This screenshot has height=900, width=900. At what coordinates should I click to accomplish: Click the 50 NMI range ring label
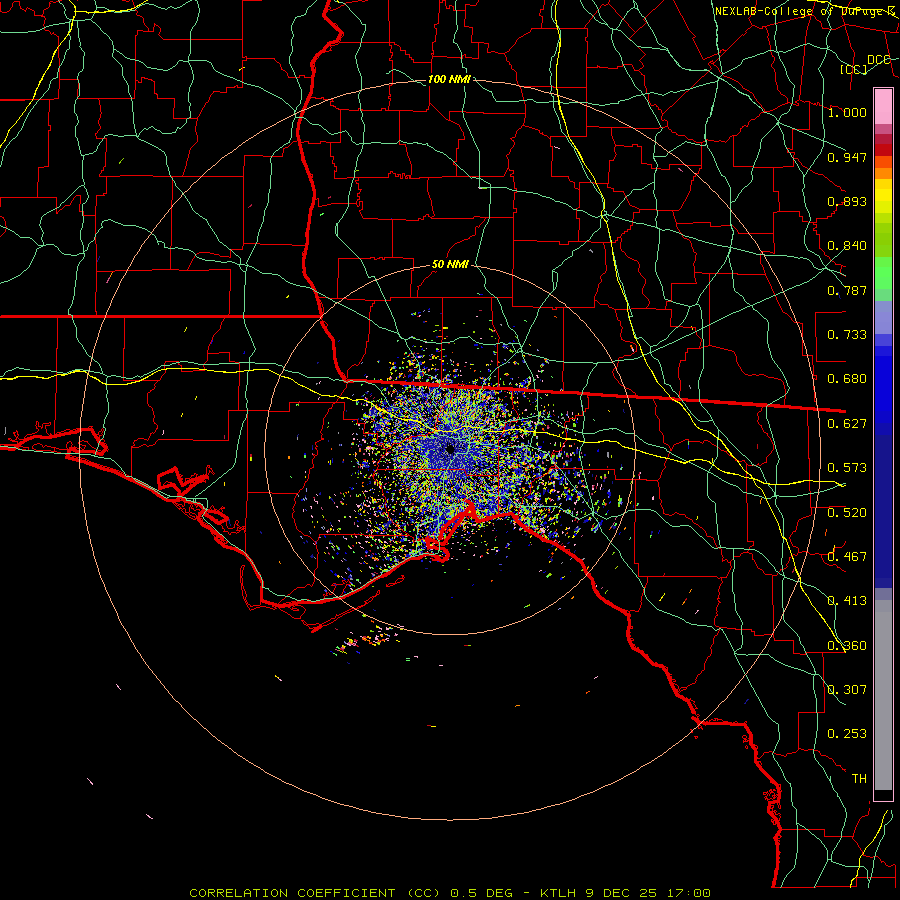(450, 264)
